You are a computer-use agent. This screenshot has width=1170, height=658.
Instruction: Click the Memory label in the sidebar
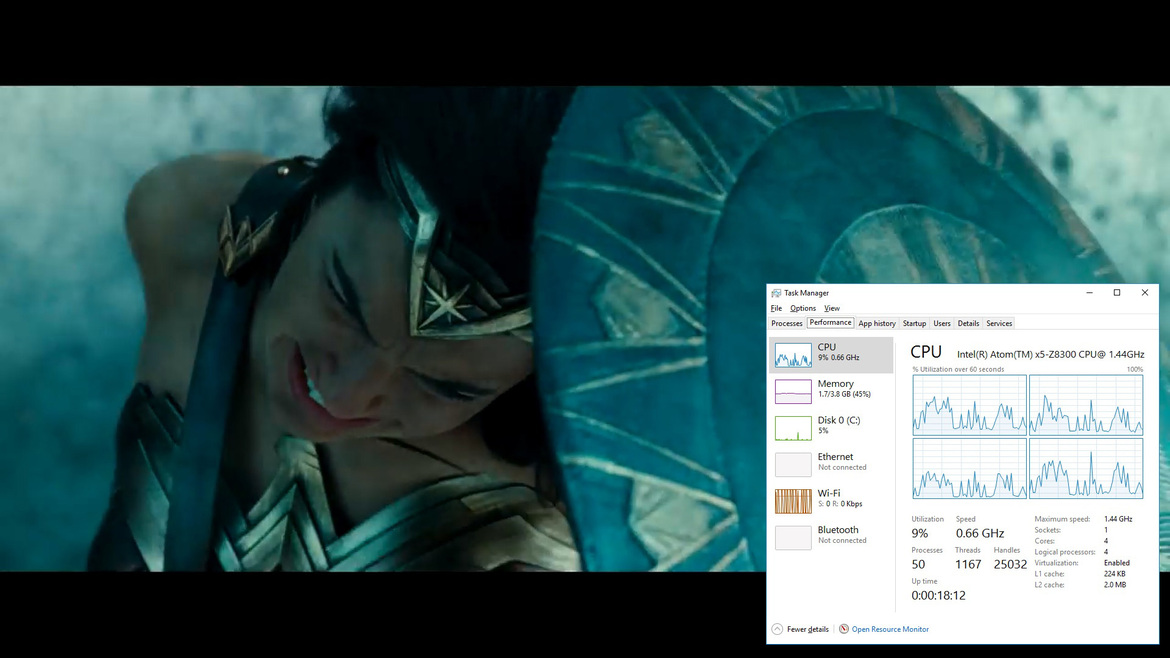coord(836,383)
